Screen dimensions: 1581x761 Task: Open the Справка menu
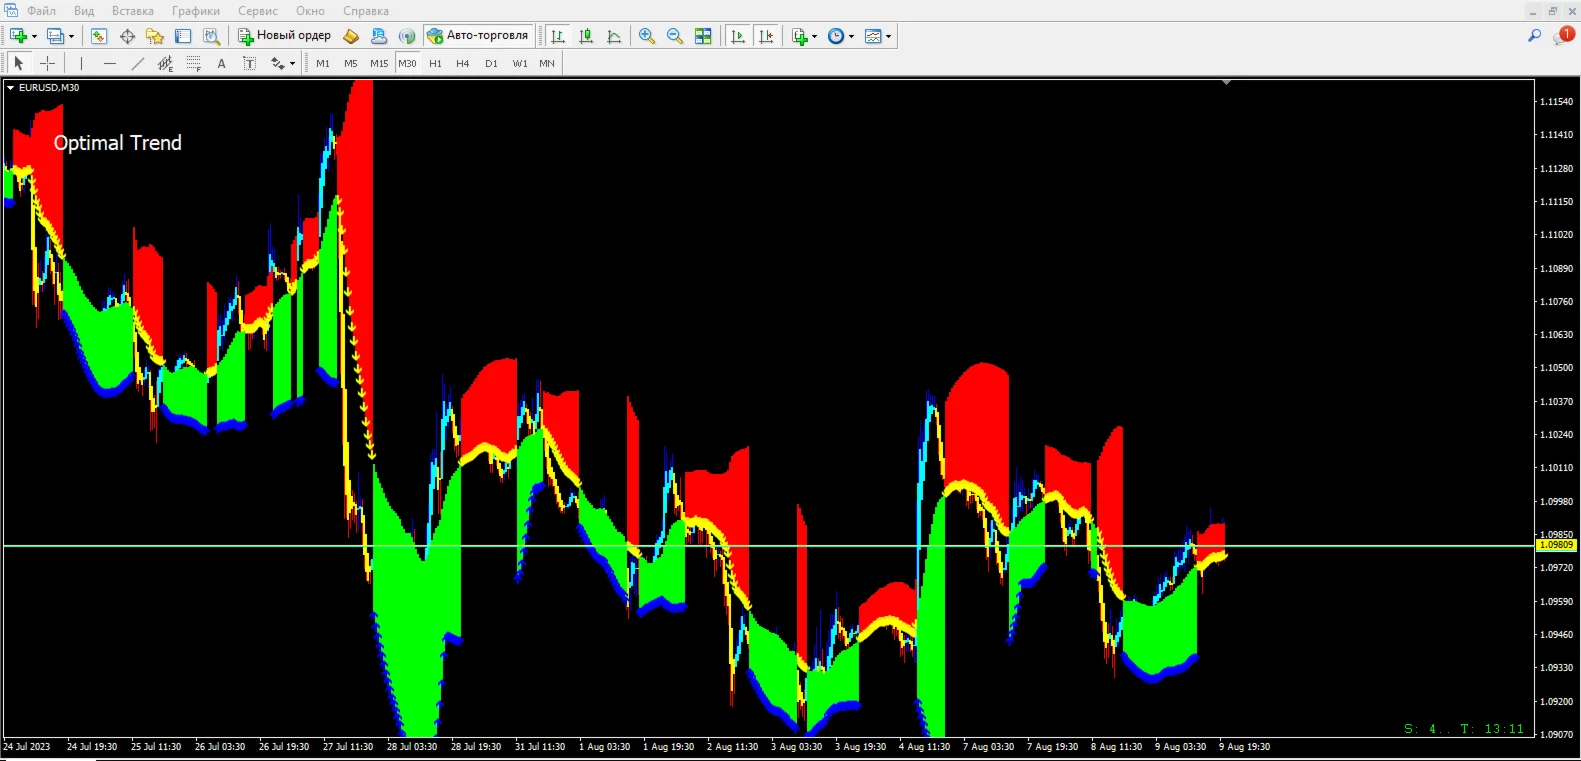366,11
